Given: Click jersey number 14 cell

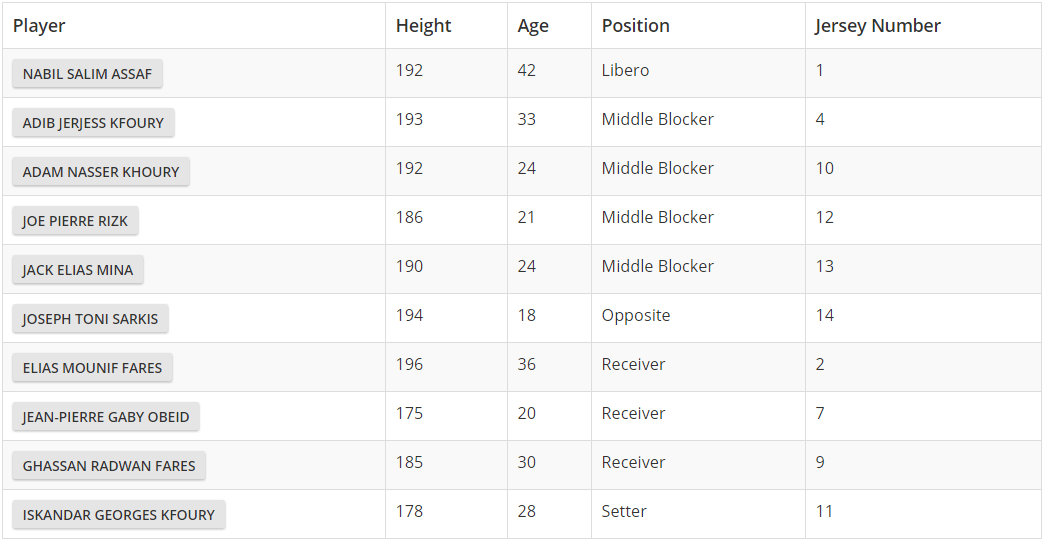Looking at the screenshot, I should 824,316.
